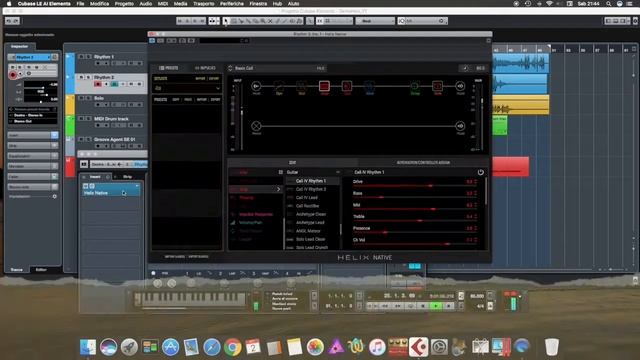Mute the MIDI Drum track
This screenshot has height=360, width=640.
81,118
